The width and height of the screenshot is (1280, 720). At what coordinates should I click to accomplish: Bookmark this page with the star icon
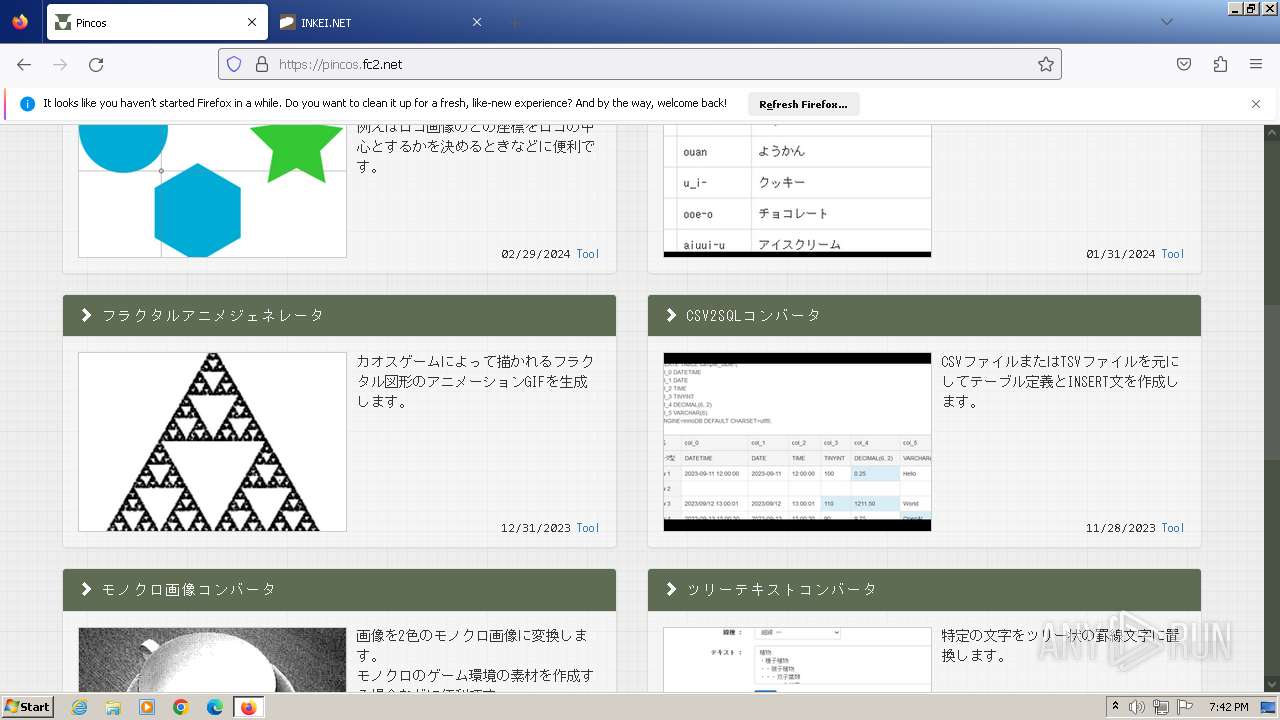coord(1046,64)
